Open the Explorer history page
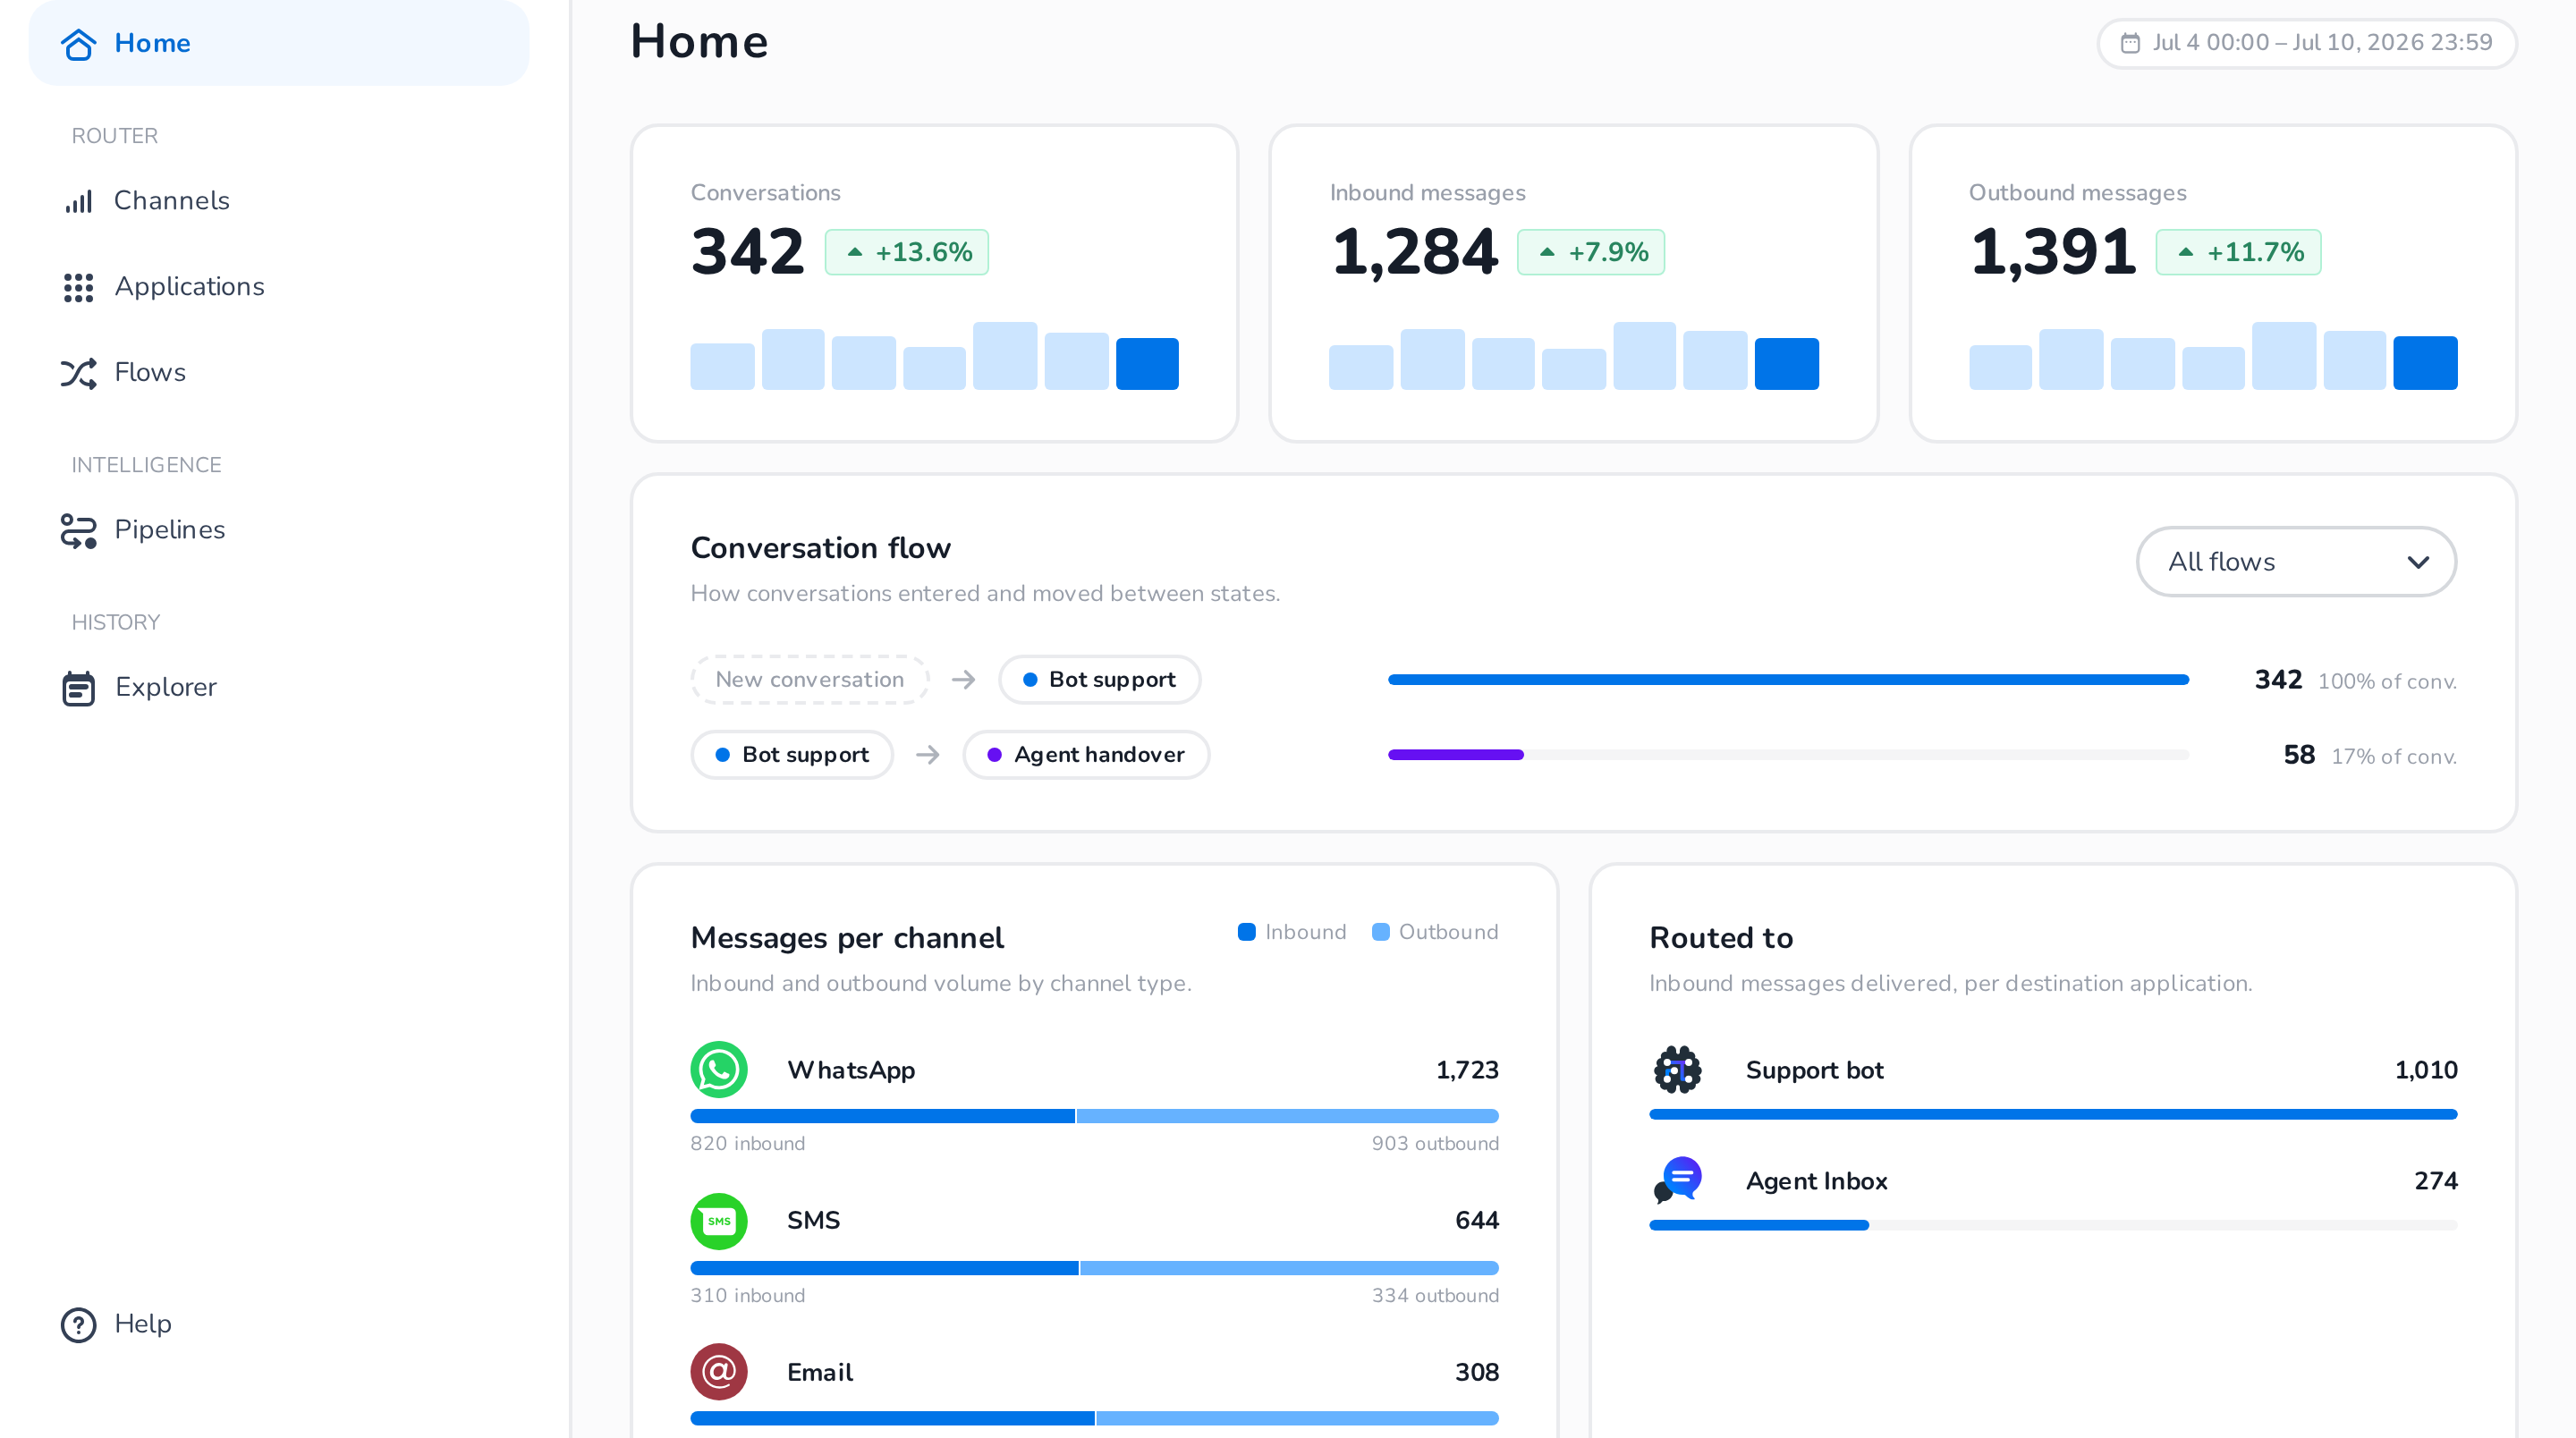 pos(278,688)
